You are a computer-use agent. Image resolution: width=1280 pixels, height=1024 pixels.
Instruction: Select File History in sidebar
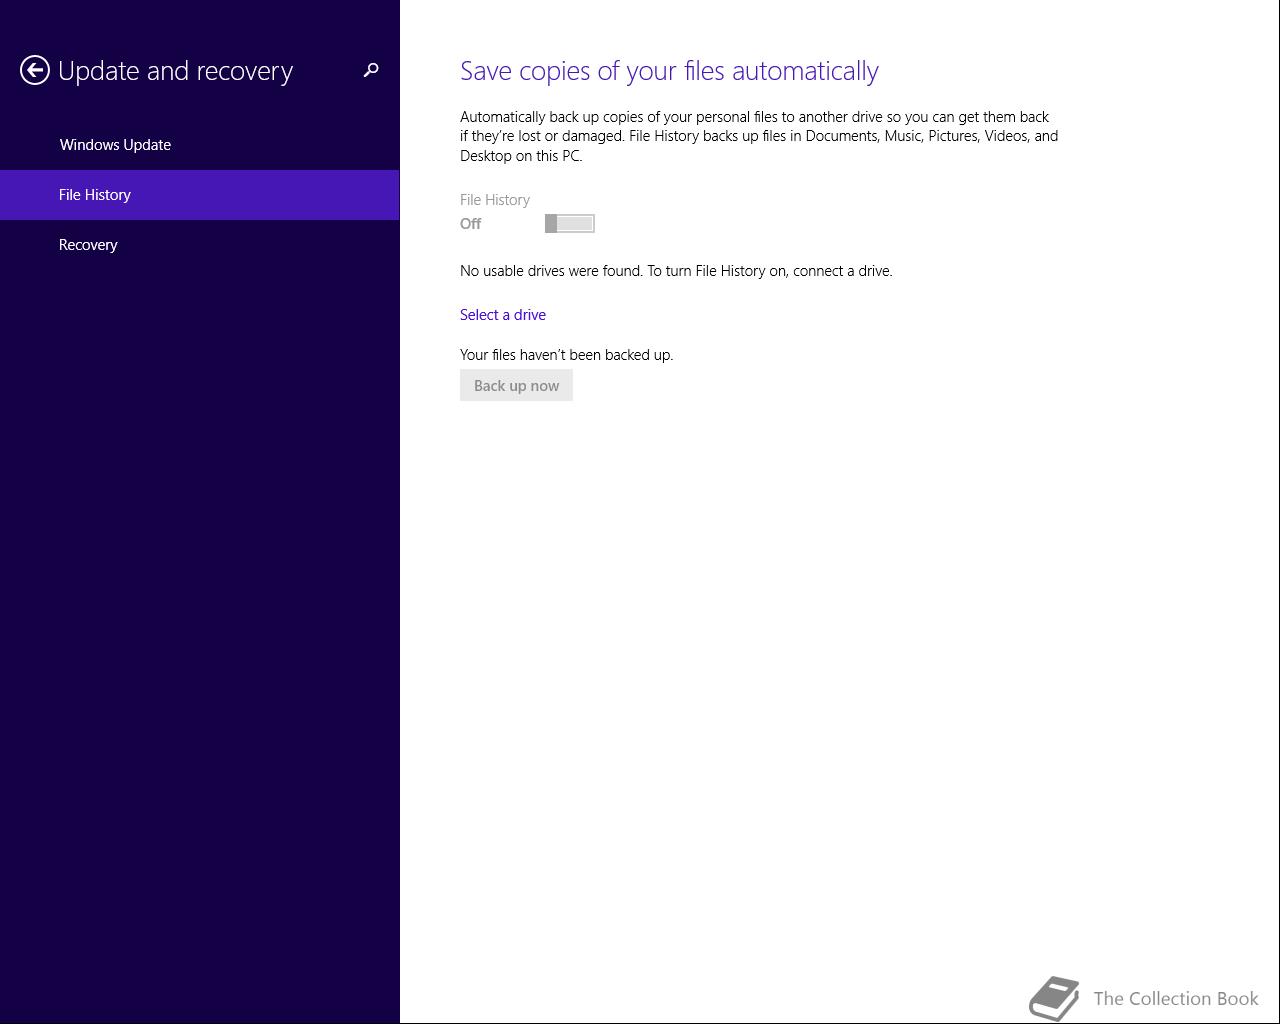(x=200, y=195)
